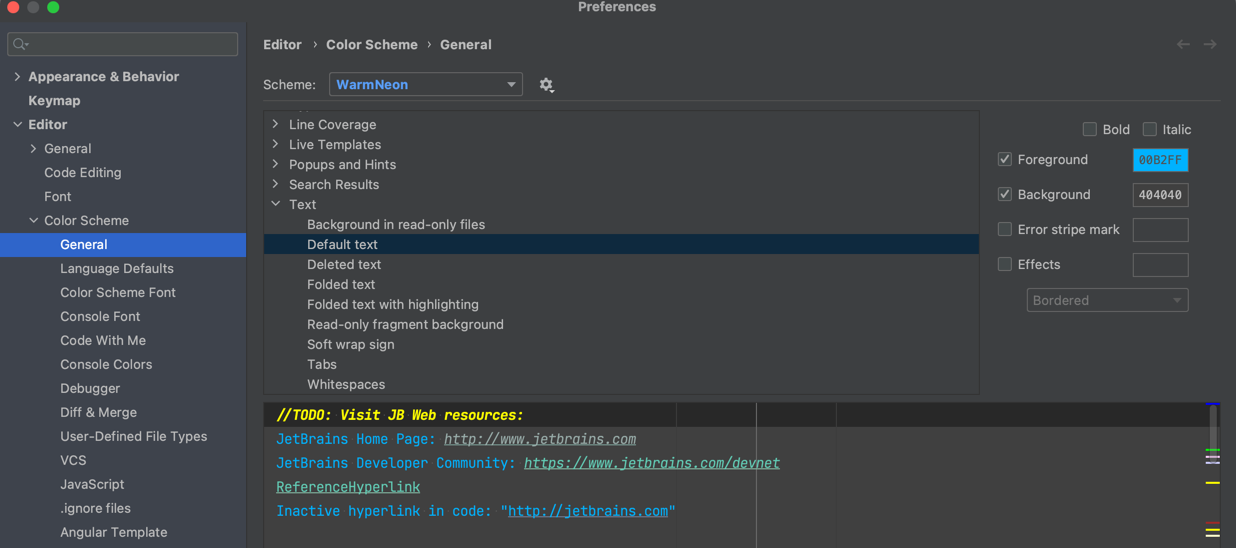1236x548 pixels.
Task: Select the 'Default text' item
Action: coord(621,244)
